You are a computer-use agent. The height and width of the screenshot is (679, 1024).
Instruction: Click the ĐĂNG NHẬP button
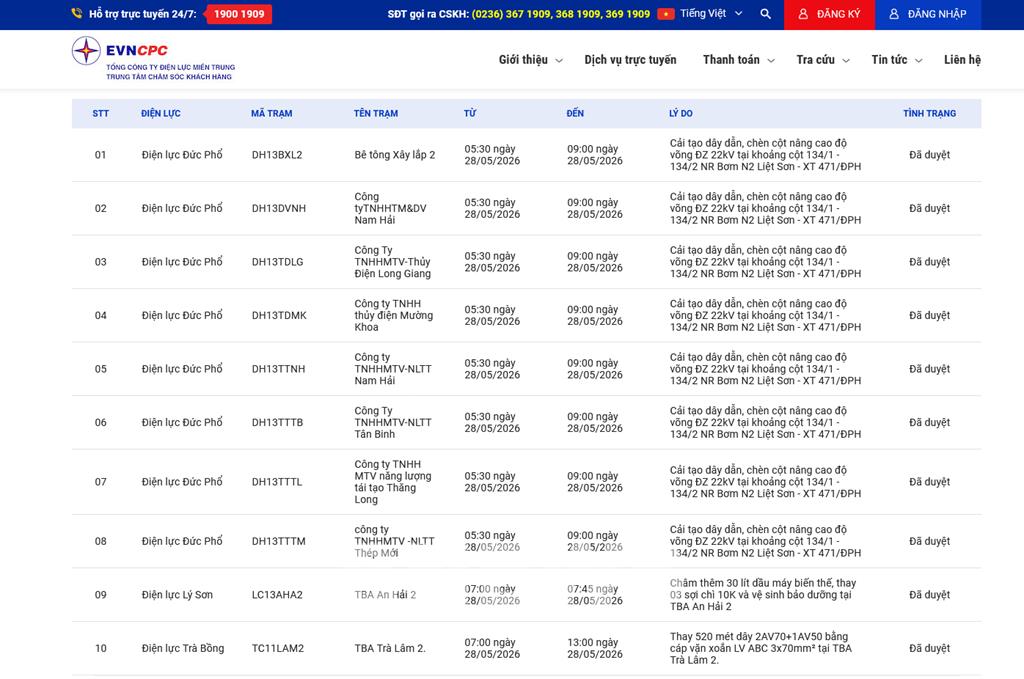point(928,14)
